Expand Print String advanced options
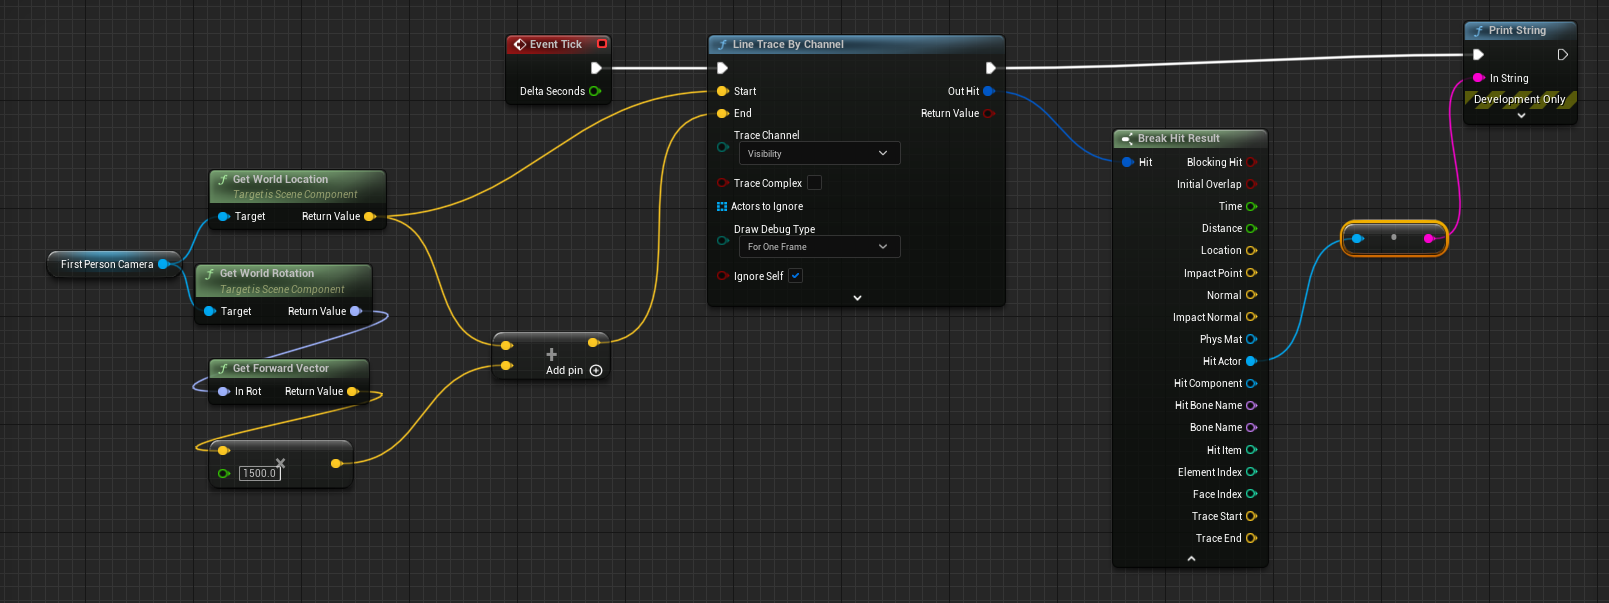This screenshot has width=1609, height=603. (1521, 116)
